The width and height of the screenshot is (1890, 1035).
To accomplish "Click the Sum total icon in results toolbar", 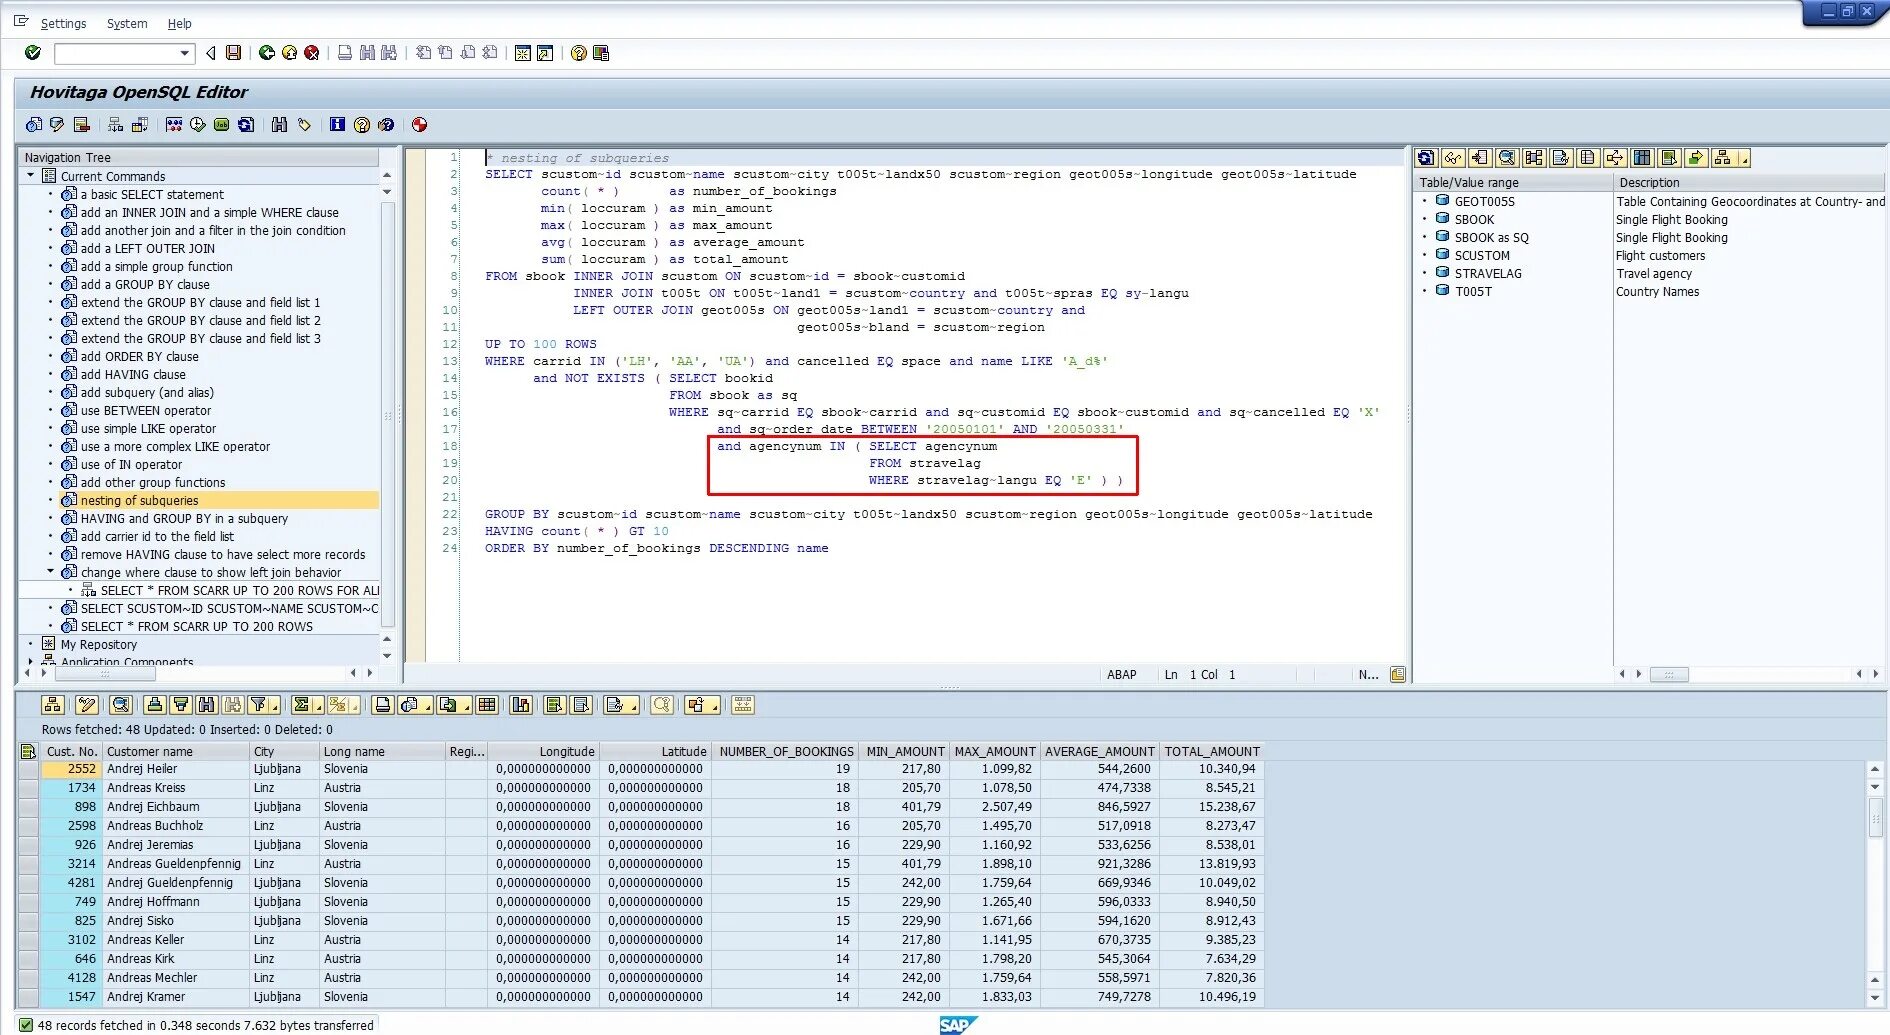I will pyautogui.click(x=300, y=705).
